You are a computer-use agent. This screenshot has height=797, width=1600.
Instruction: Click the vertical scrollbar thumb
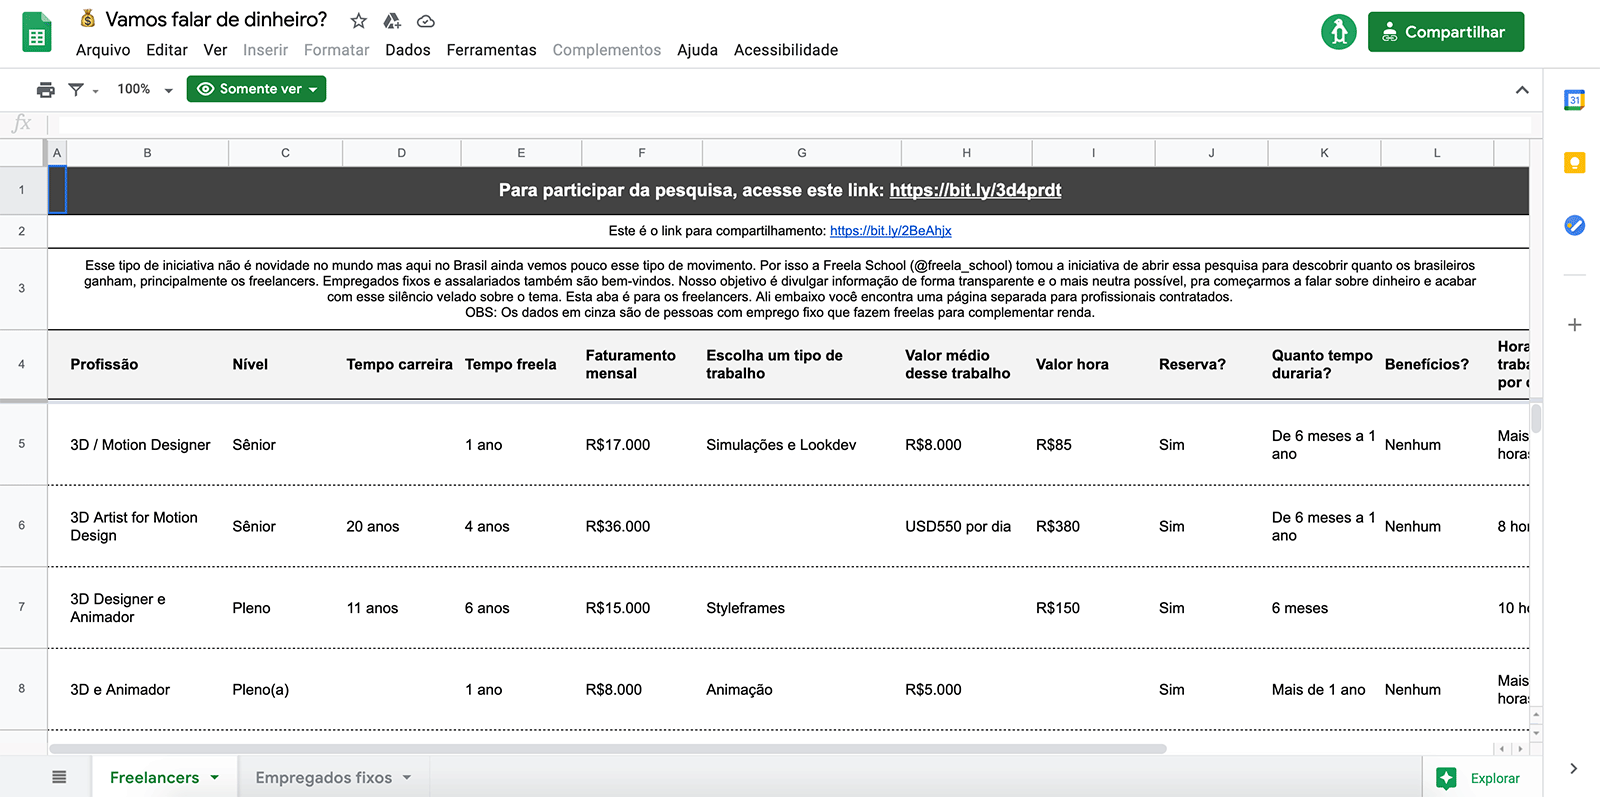[x=1536, y=417]
